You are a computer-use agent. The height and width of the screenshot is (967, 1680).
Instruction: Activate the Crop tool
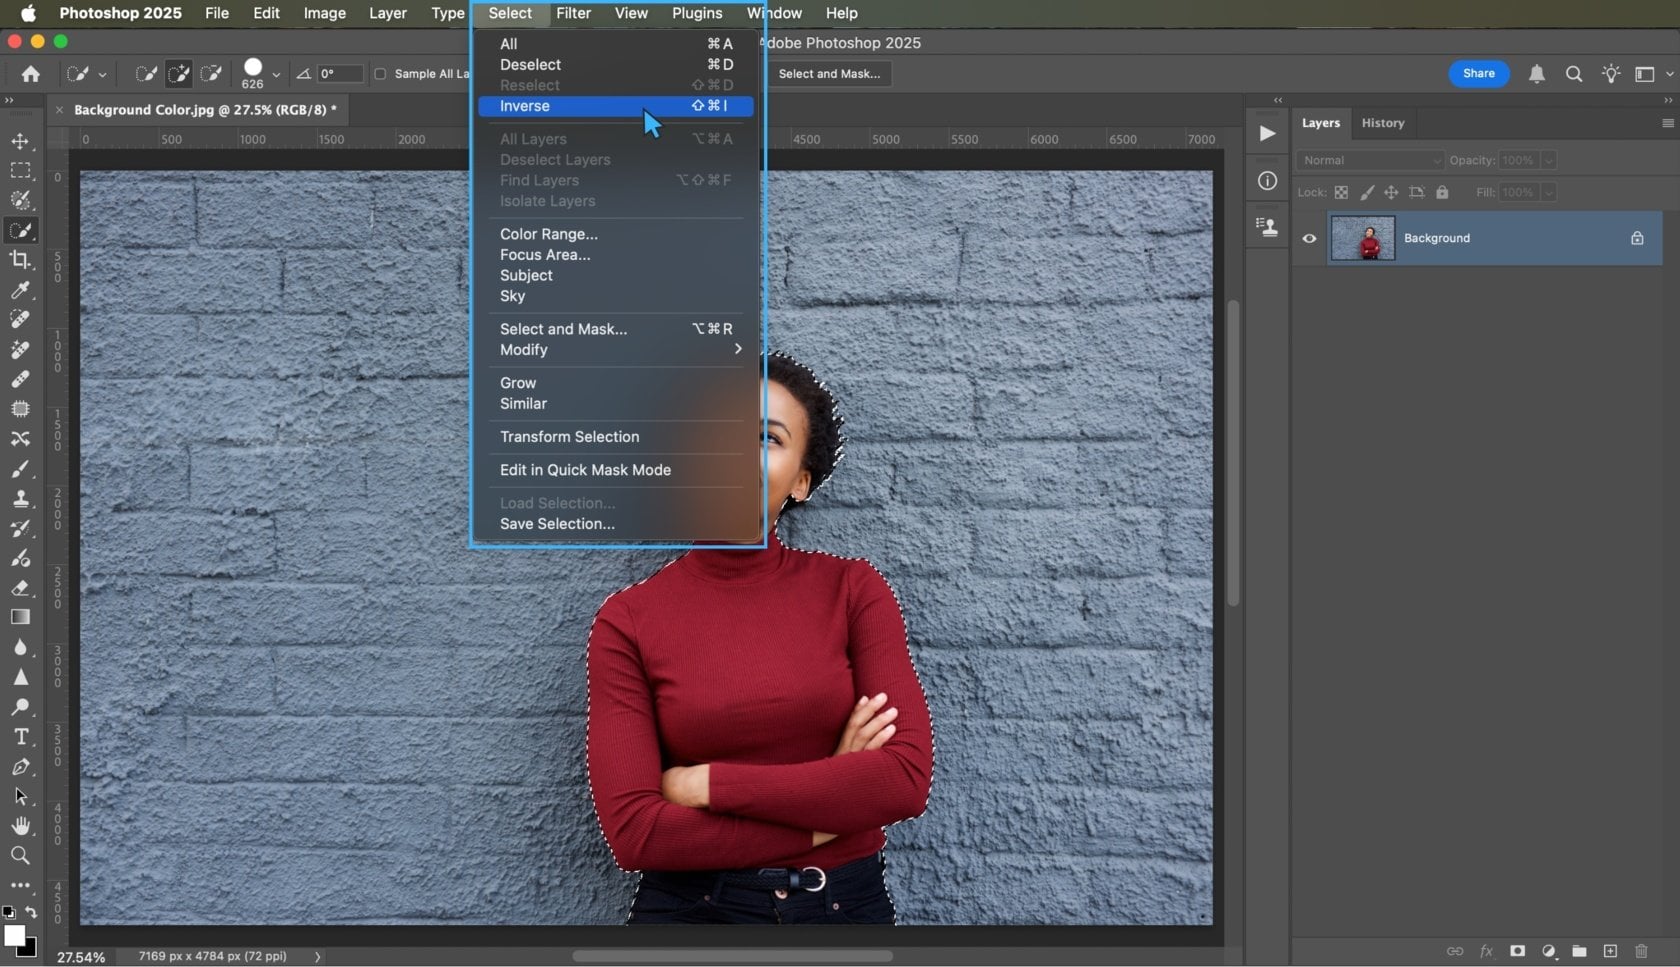[21, 260]
